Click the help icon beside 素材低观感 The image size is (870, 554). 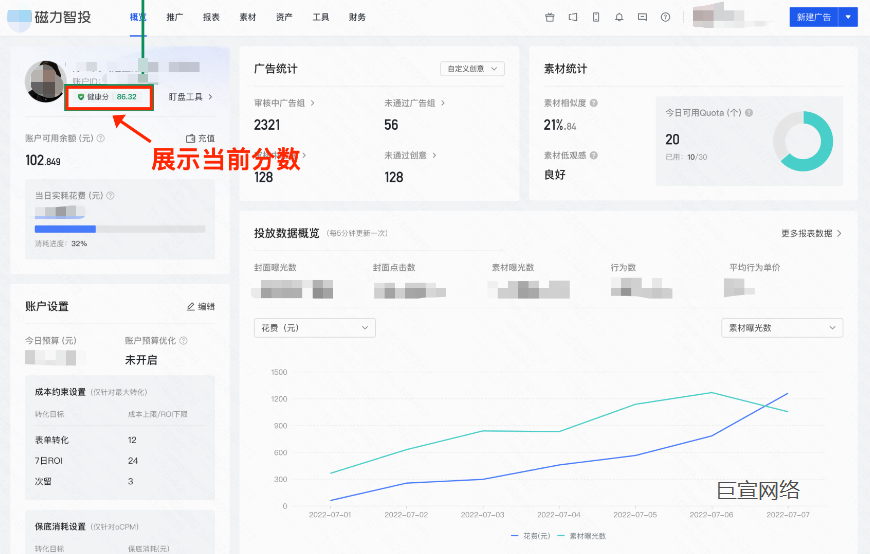[594, 155]
